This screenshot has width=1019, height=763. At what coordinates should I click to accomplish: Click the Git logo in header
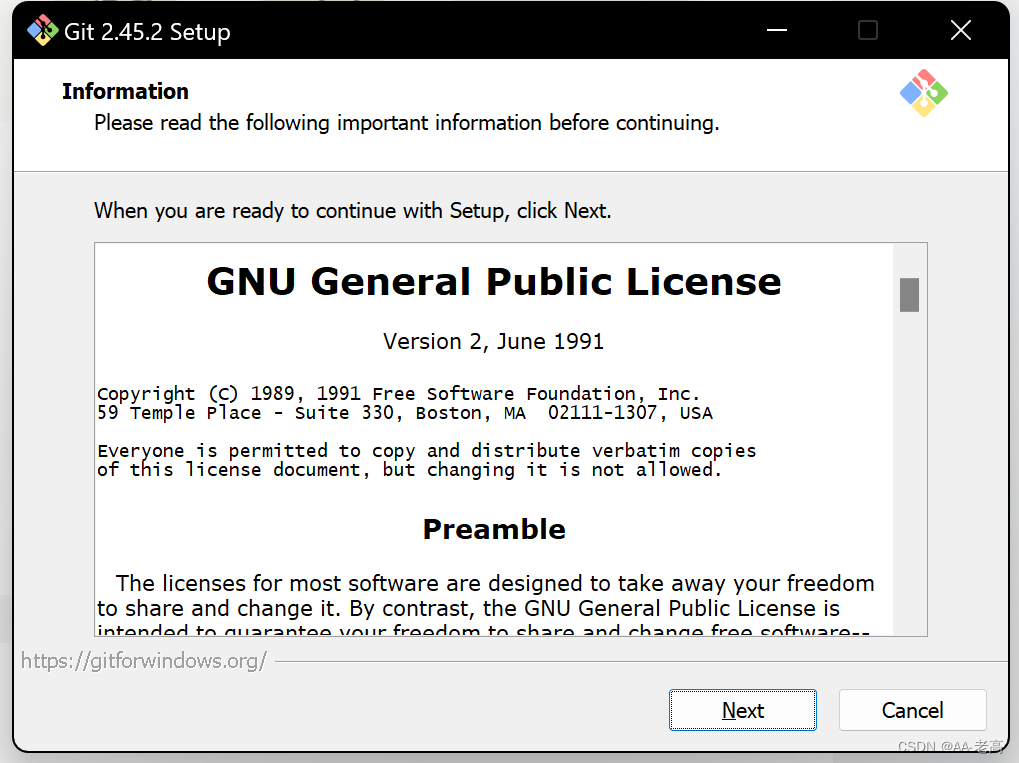pyautogui.click(x=923, y=93)
